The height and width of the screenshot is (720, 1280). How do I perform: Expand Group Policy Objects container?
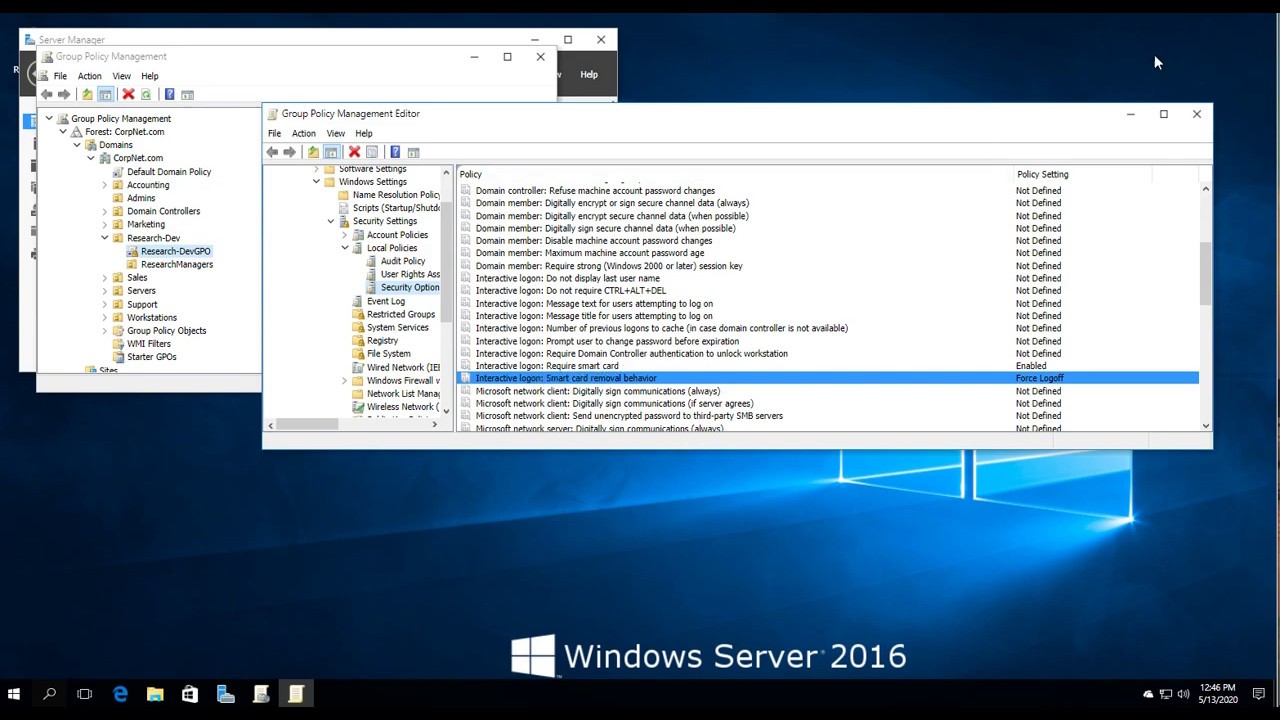[x=104, y=331]
